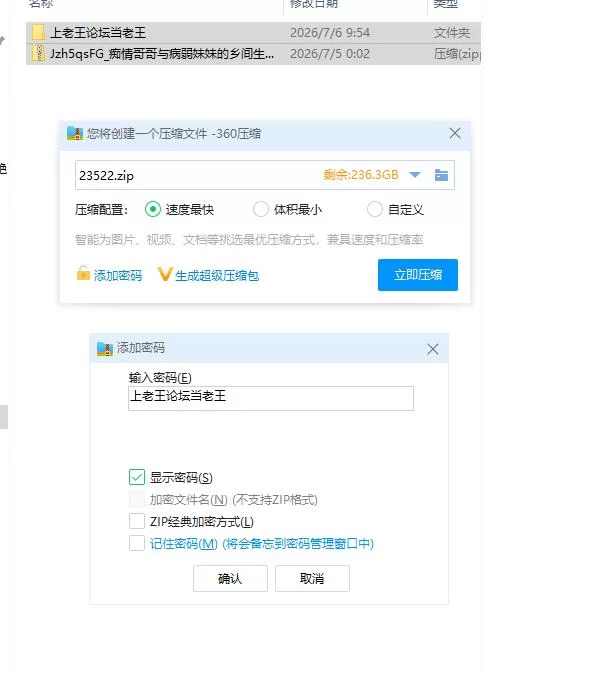
Task: Click the 360压缩 icon in compression dialog title
Action: coord(75,134)
